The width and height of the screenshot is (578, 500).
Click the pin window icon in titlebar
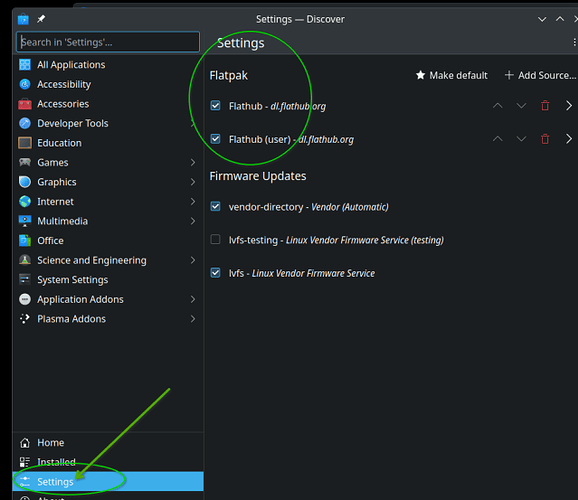(41, 19)
